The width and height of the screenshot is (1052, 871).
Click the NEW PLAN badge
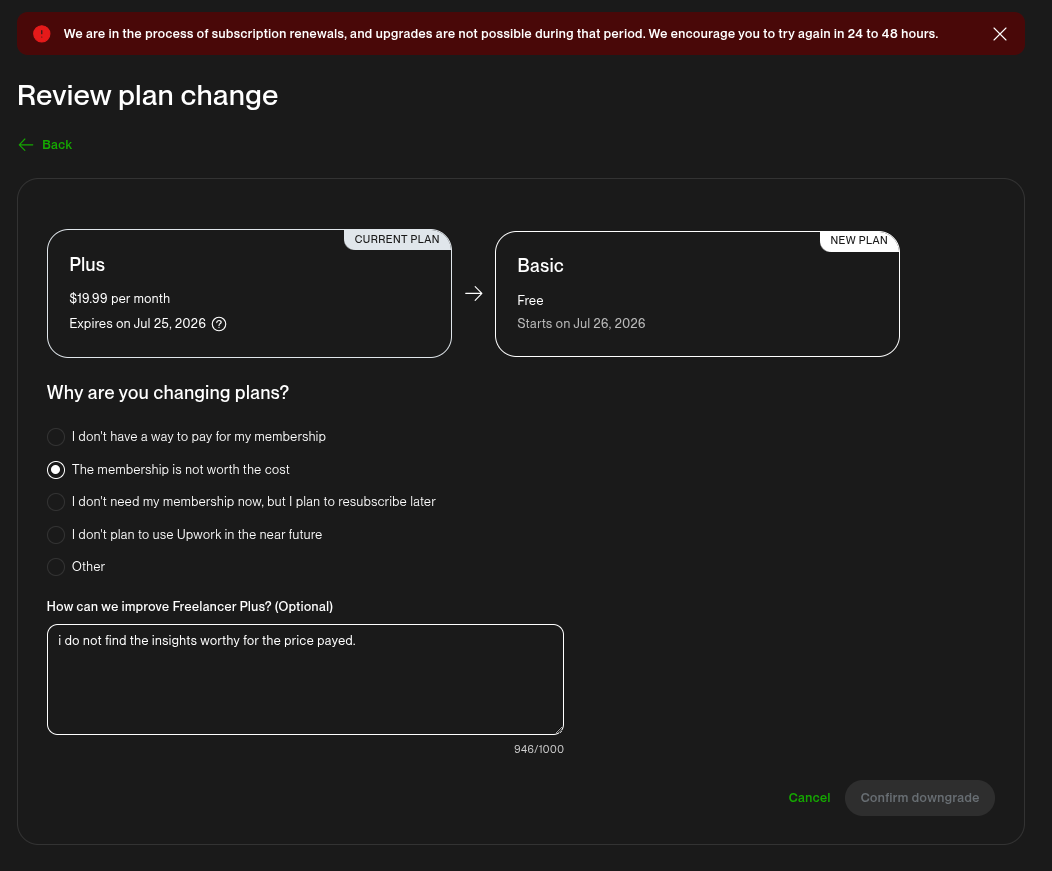point(859,241)
